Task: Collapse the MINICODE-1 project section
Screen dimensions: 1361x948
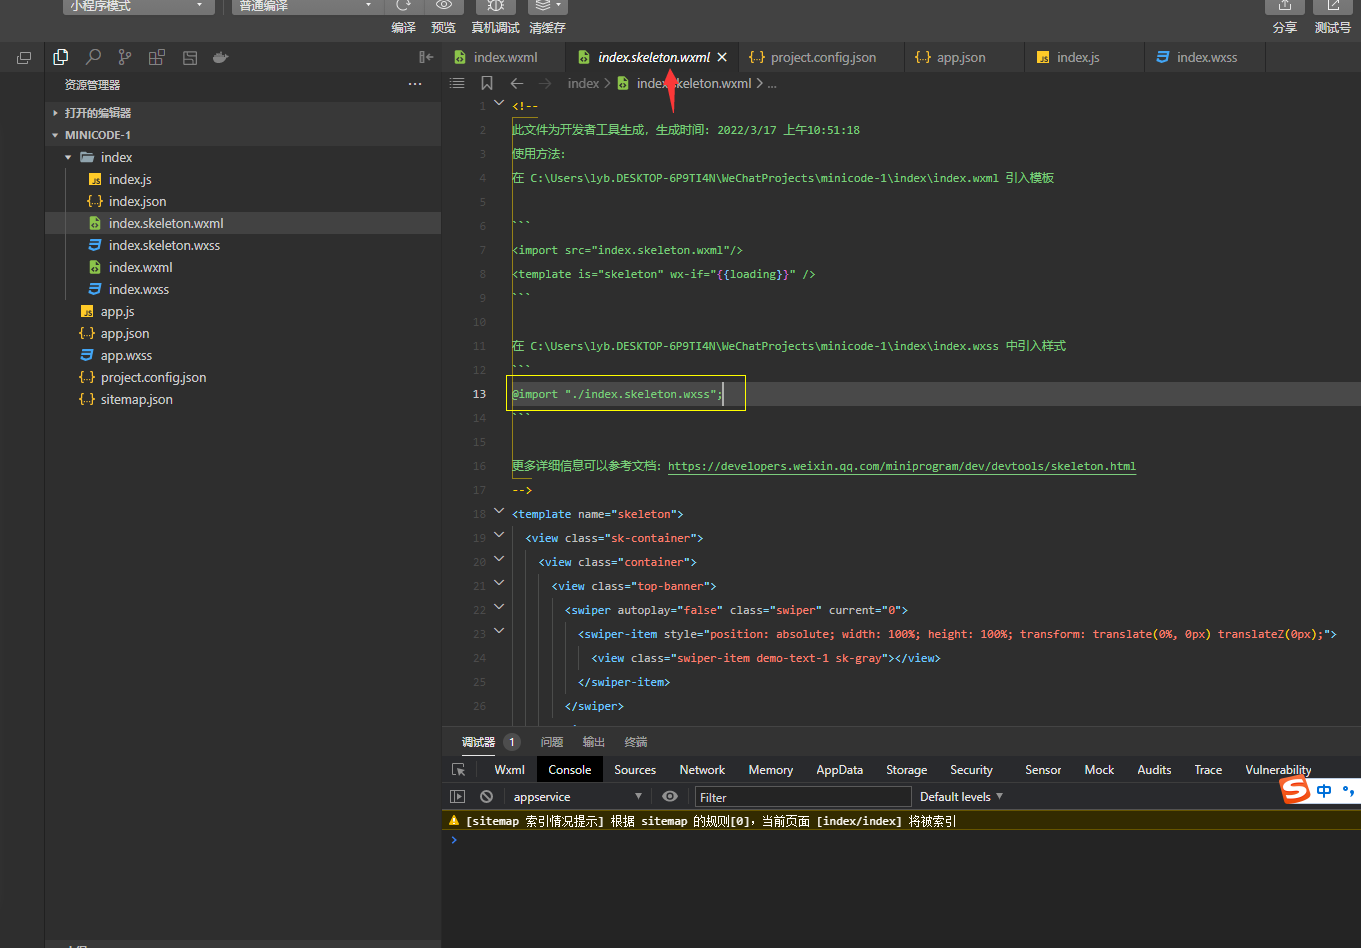Action: click(x=243, y=135)
